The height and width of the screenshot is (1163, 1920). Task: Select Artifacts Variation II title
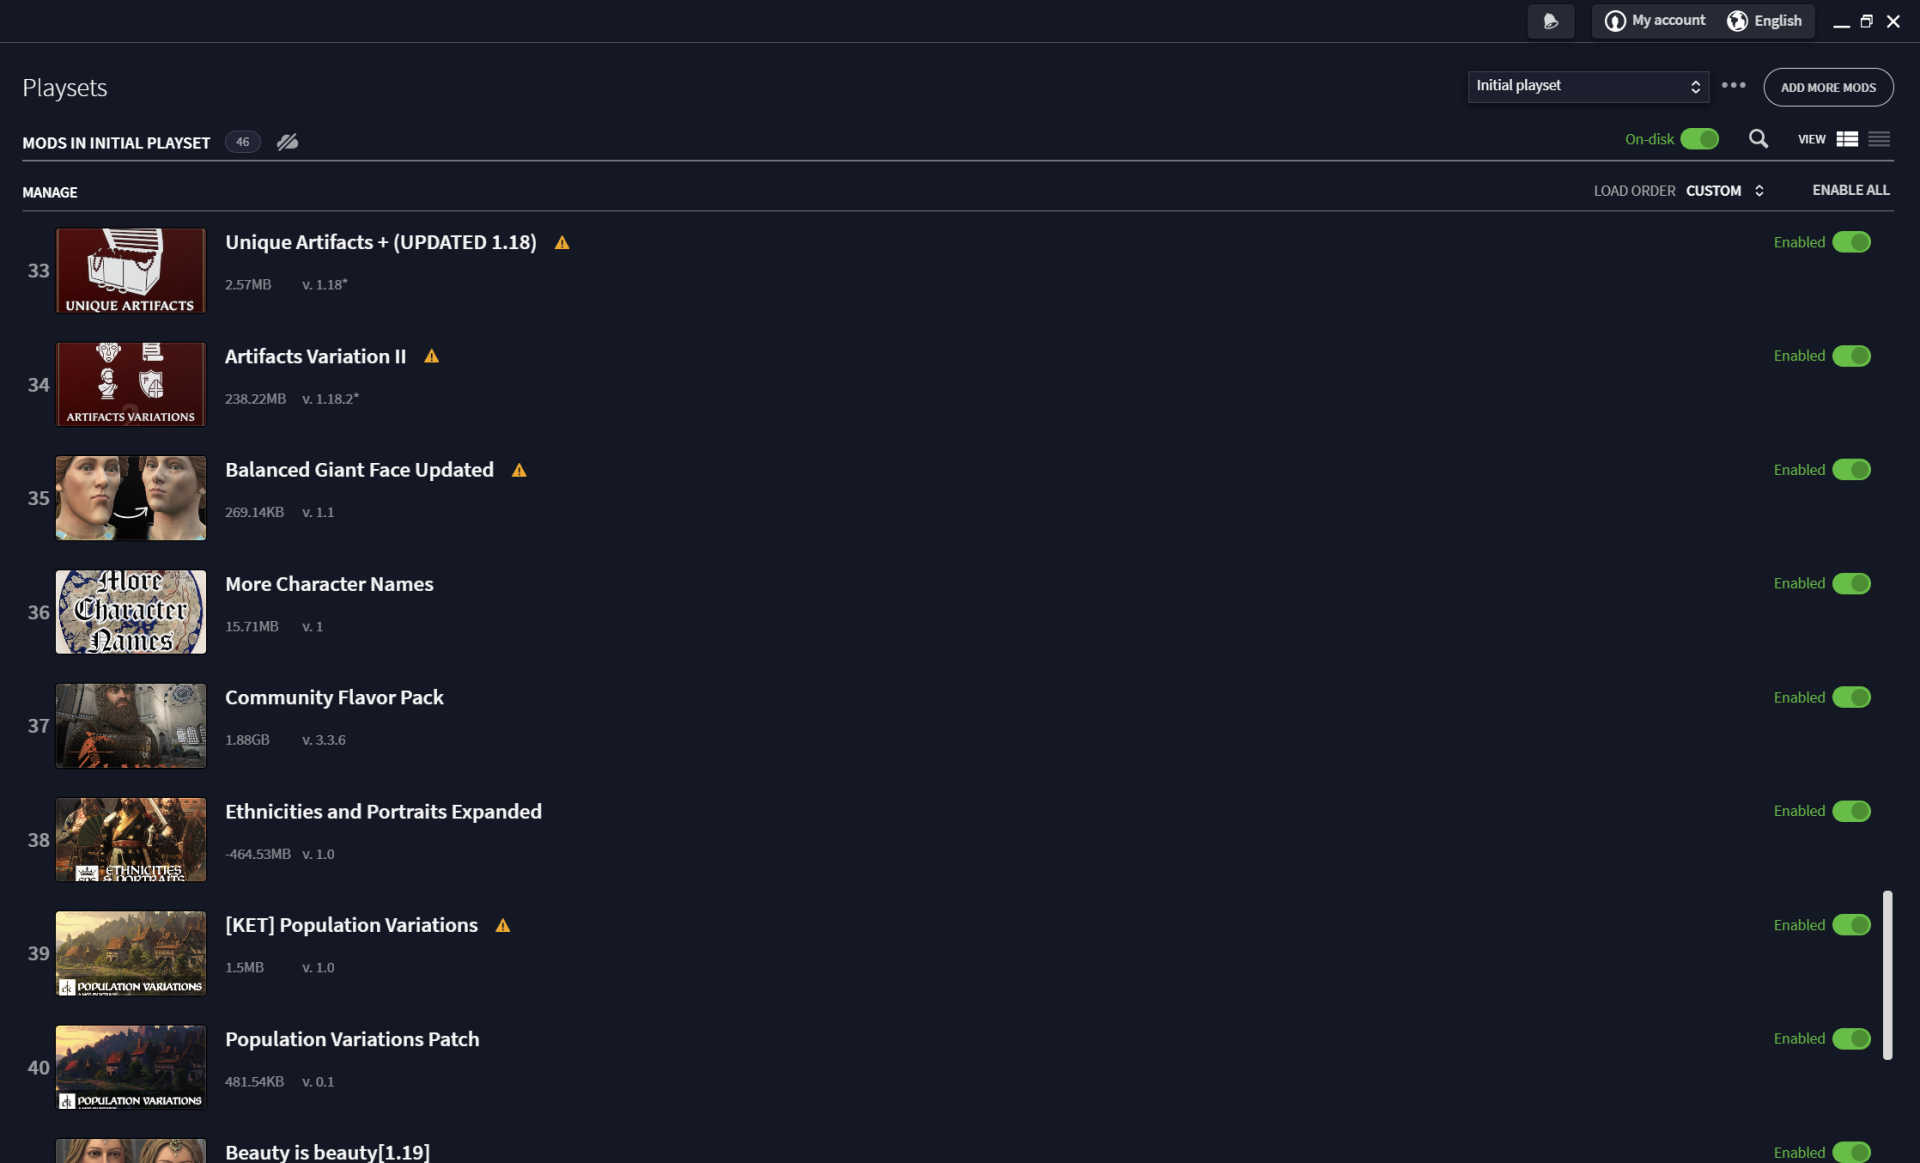click(x=316, y=357)
